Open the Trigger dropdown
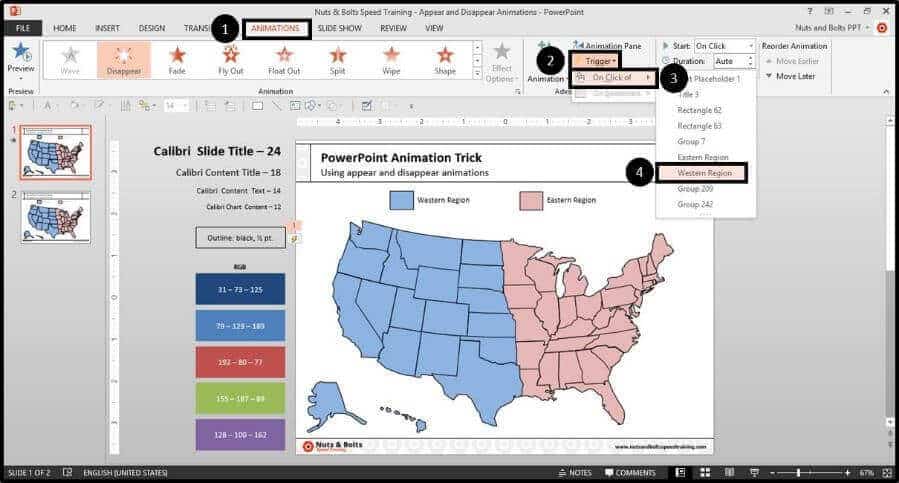Viewport: 899px width, 483px height. pyautogui.click(x=596, y=61)
